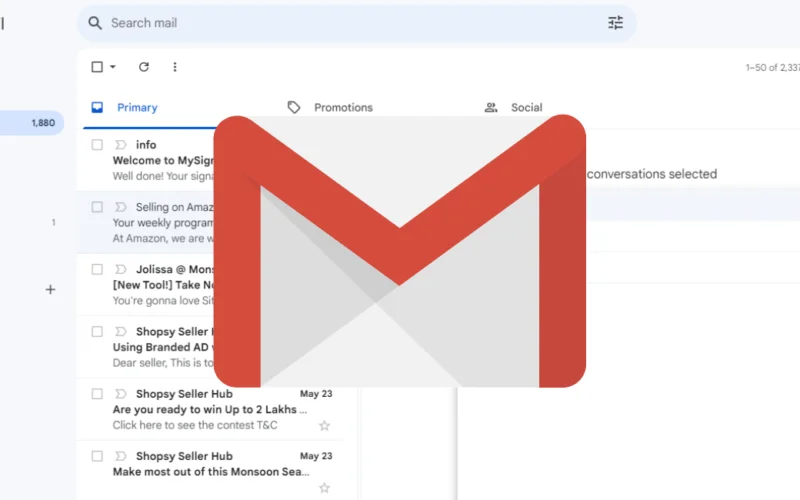Switch to the Social tab
The width and height of the screenshot is (800, 500).
tap(527, 108)
